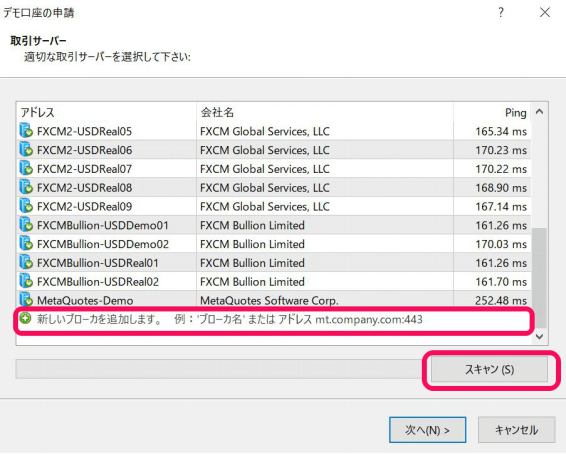
Task: Select the FXCM2-USDReal06 server row
Action: click(274, 150)
